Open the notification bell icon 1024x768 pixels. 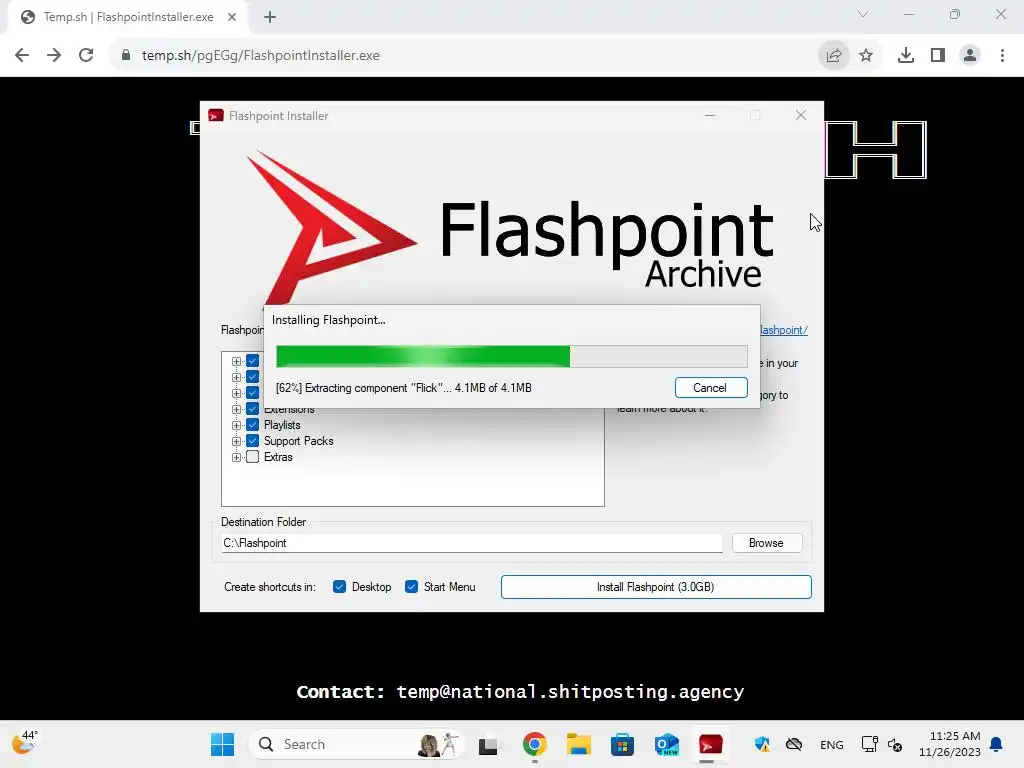pos(997,744)
